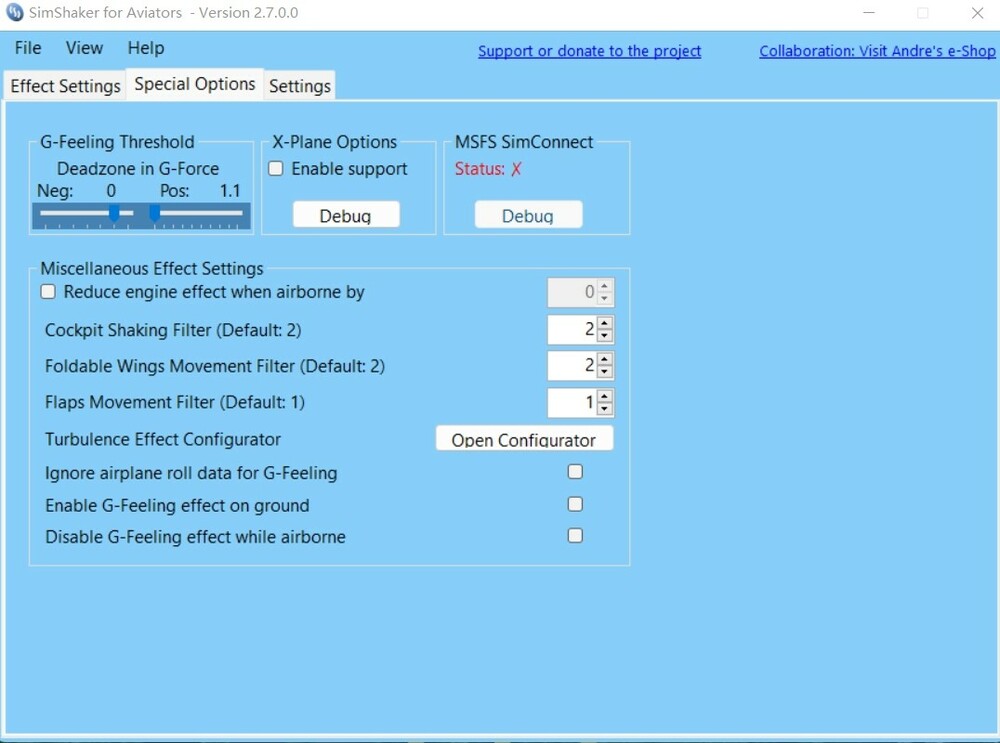Open the Help menu
Viewport: 1000px width, 743px height.
(x=146, y=48)
